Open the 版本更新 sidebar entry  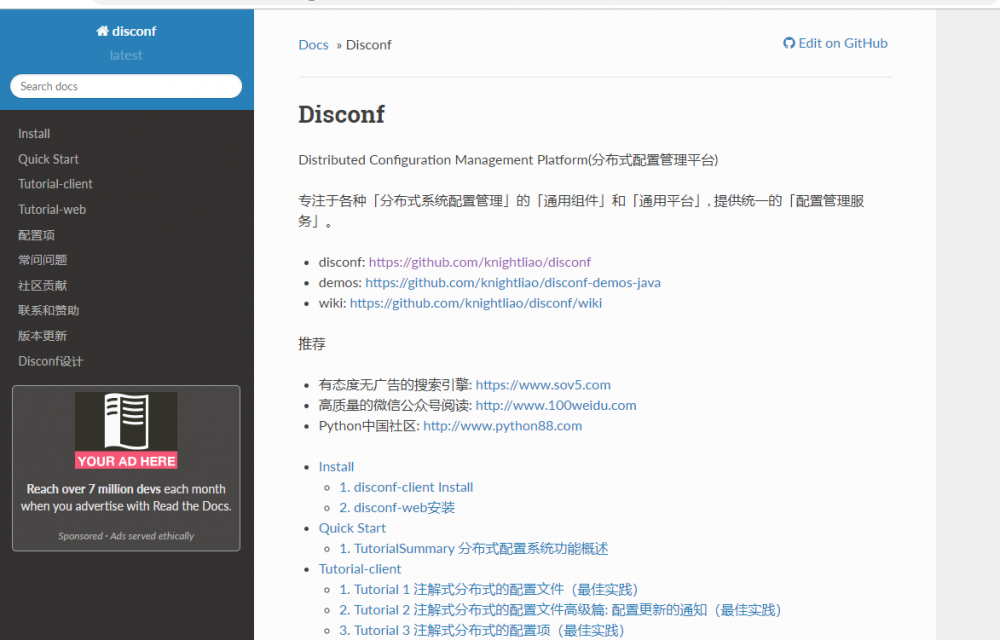click(43, 336)
